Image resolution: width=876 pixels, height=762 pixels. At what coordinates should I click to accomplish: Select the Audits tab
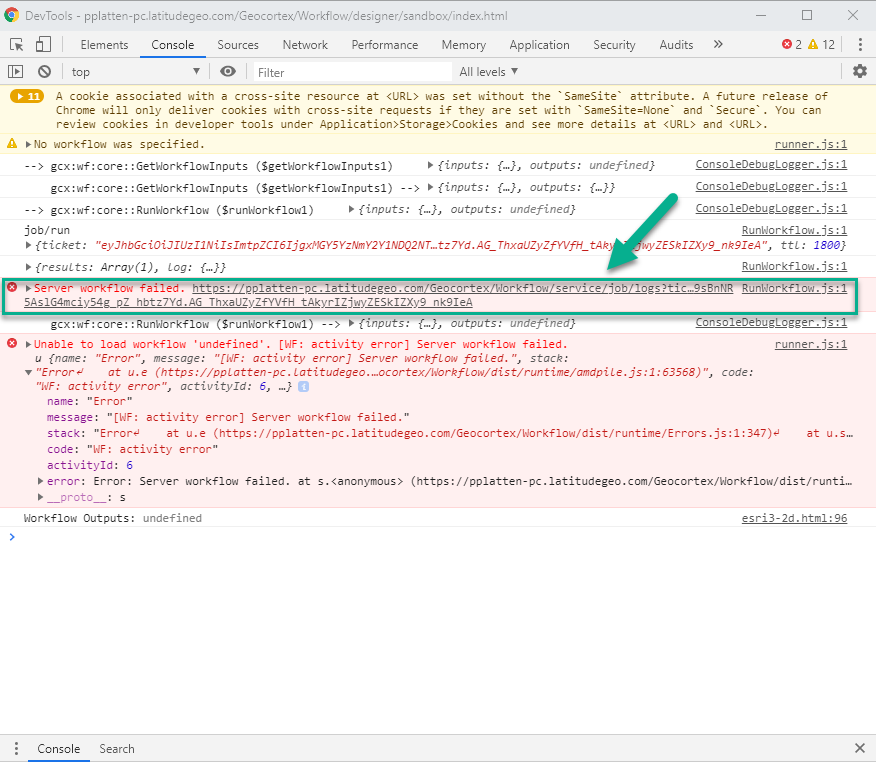(x=676, y=45)
